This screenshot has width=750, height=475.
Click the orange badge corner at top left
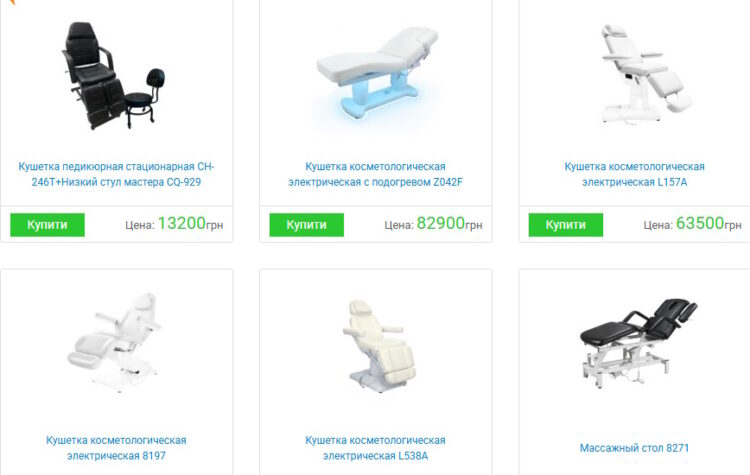12,2
